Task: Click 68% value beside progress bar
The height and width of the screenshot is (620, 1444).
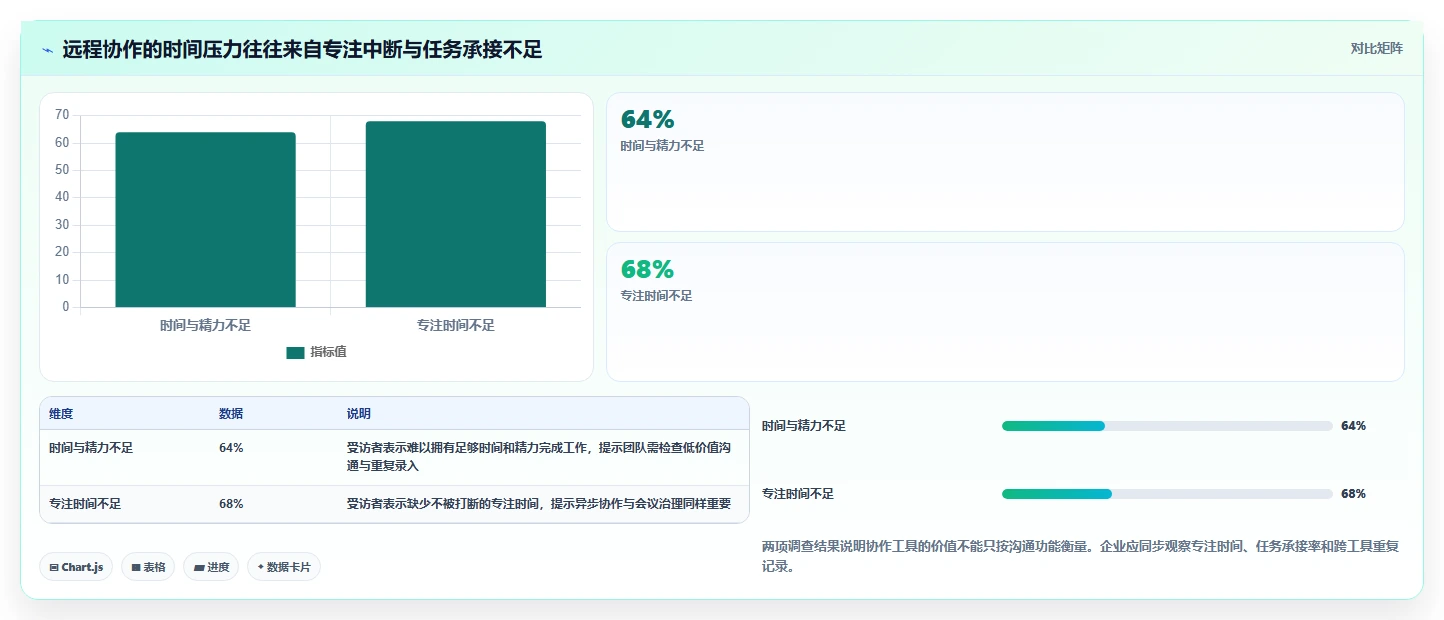Action: [x=1353, y=494]
